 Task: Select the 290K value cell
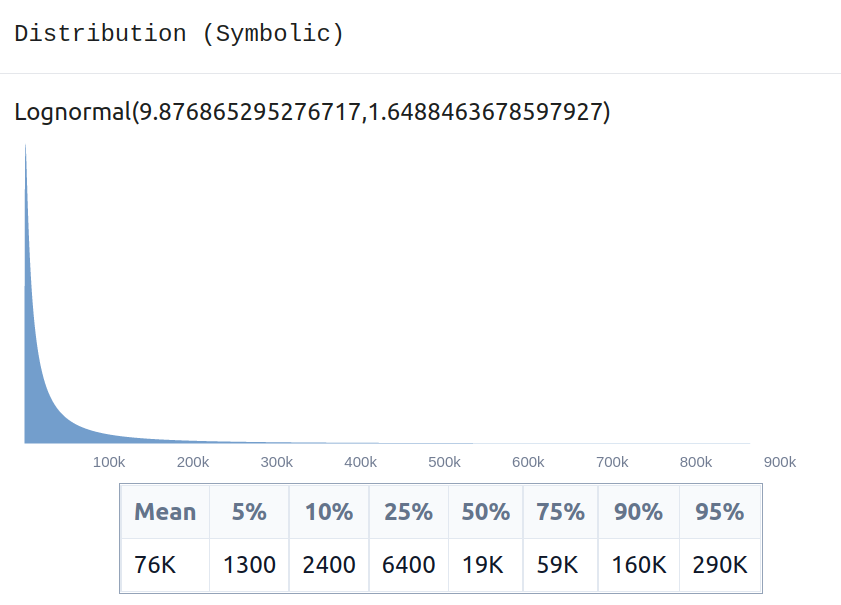pos(720,565)
